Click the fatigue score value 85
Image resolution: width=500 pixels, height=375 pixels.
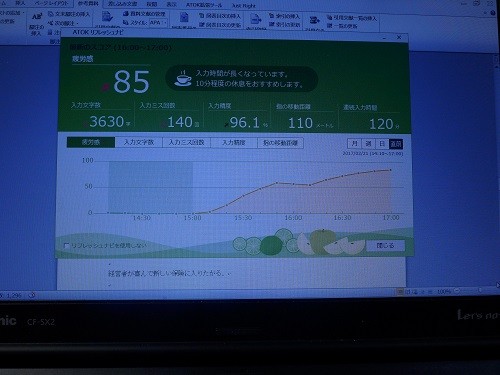coord(131,82)
